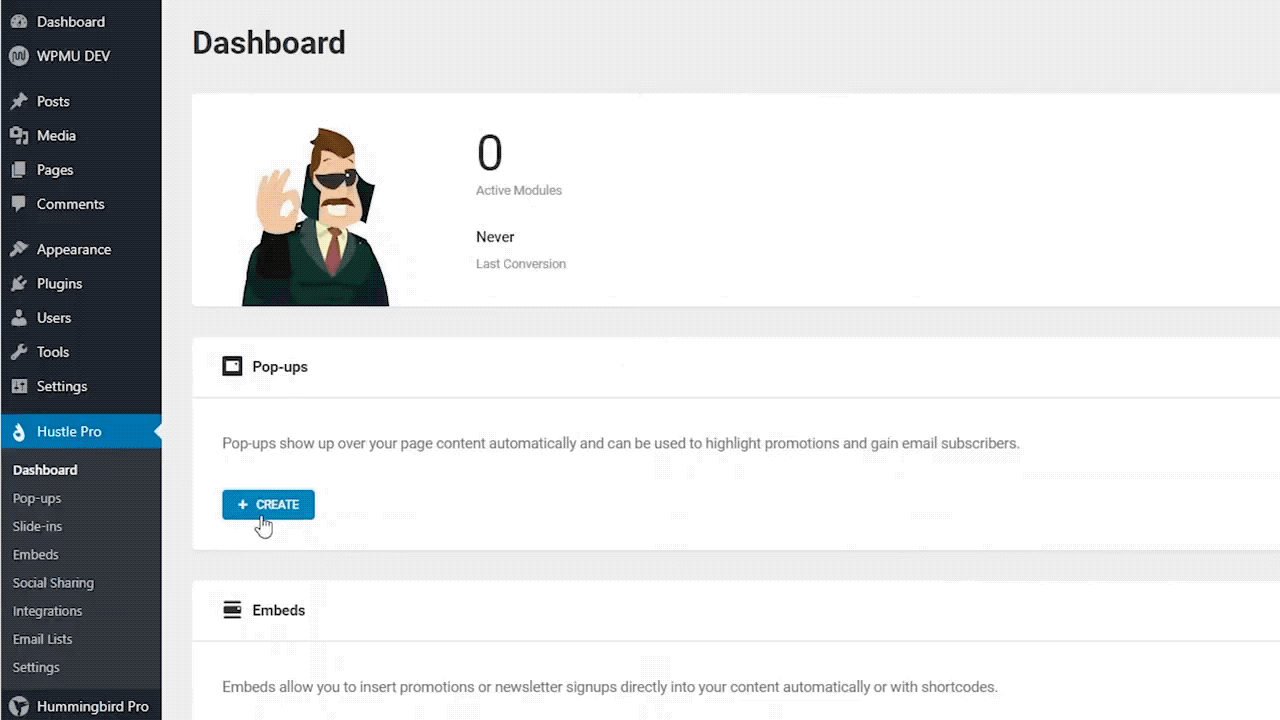Click the Create pop-up button
This screenshot has width=1280, height=720.
coord(268,505)
